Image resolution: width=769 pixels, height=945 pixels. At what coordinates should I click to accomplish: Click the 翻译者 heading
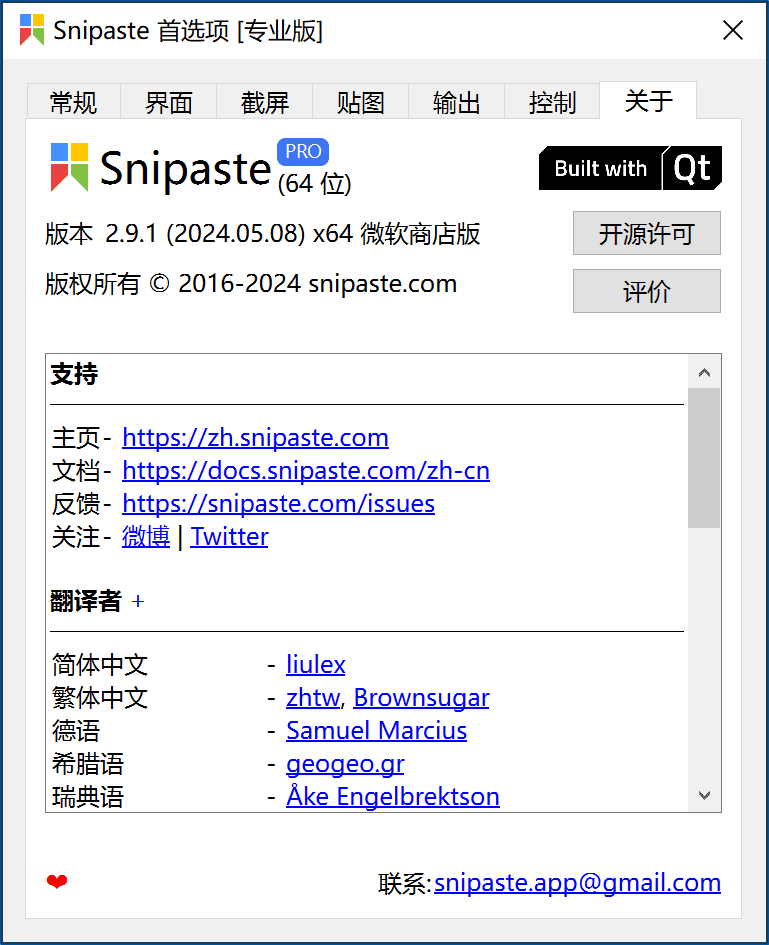pos(86,601)
